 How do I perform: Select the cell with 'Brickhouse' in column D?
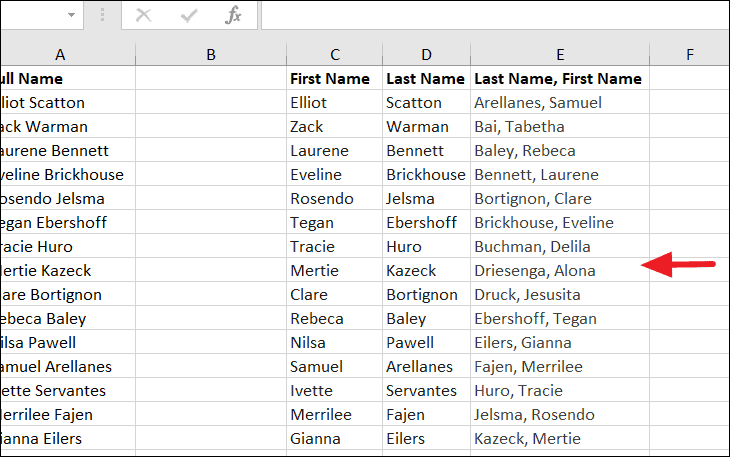tap(426, 174)
